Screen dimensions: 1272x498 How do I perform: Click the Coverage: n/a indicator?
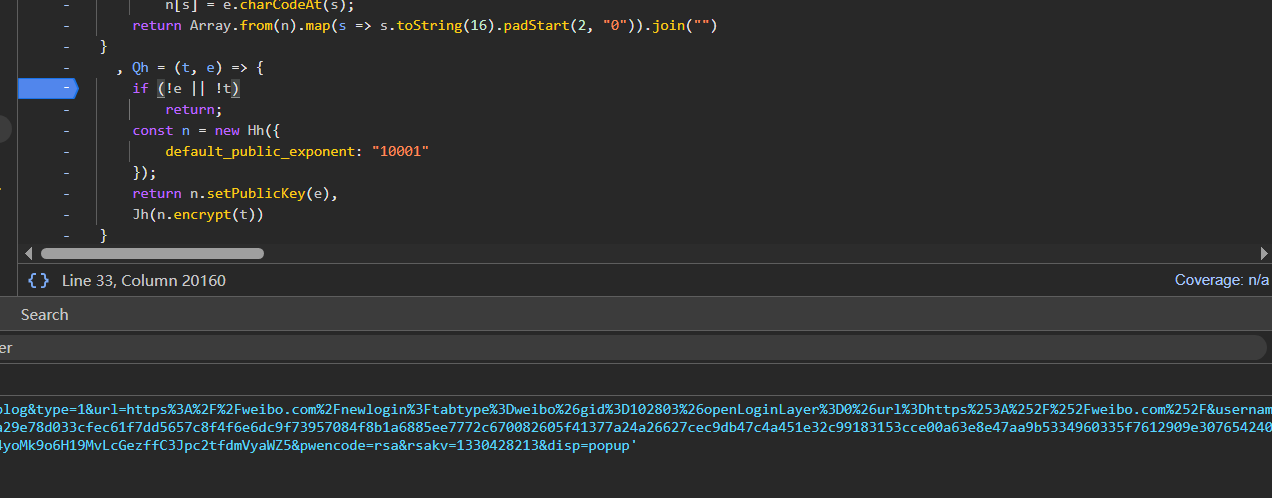(x=1221, y=281)
